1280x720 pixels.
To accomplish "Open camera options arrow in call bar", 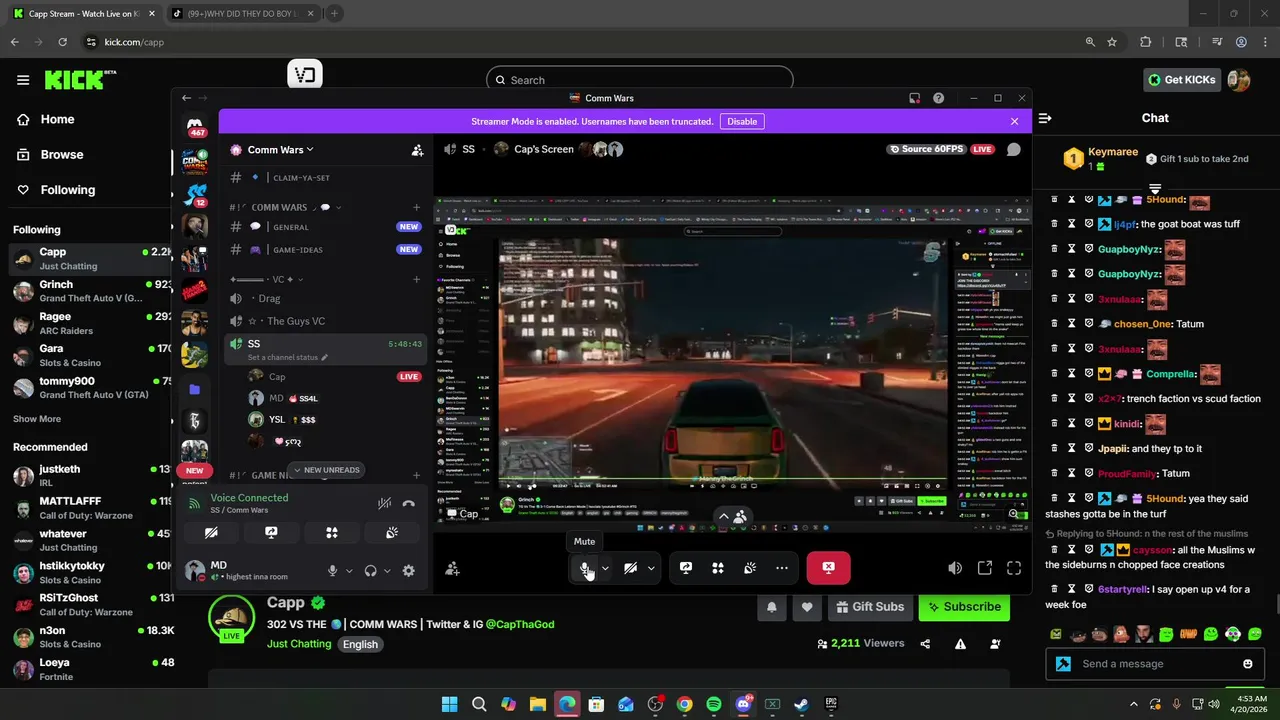I will (651, 568).
